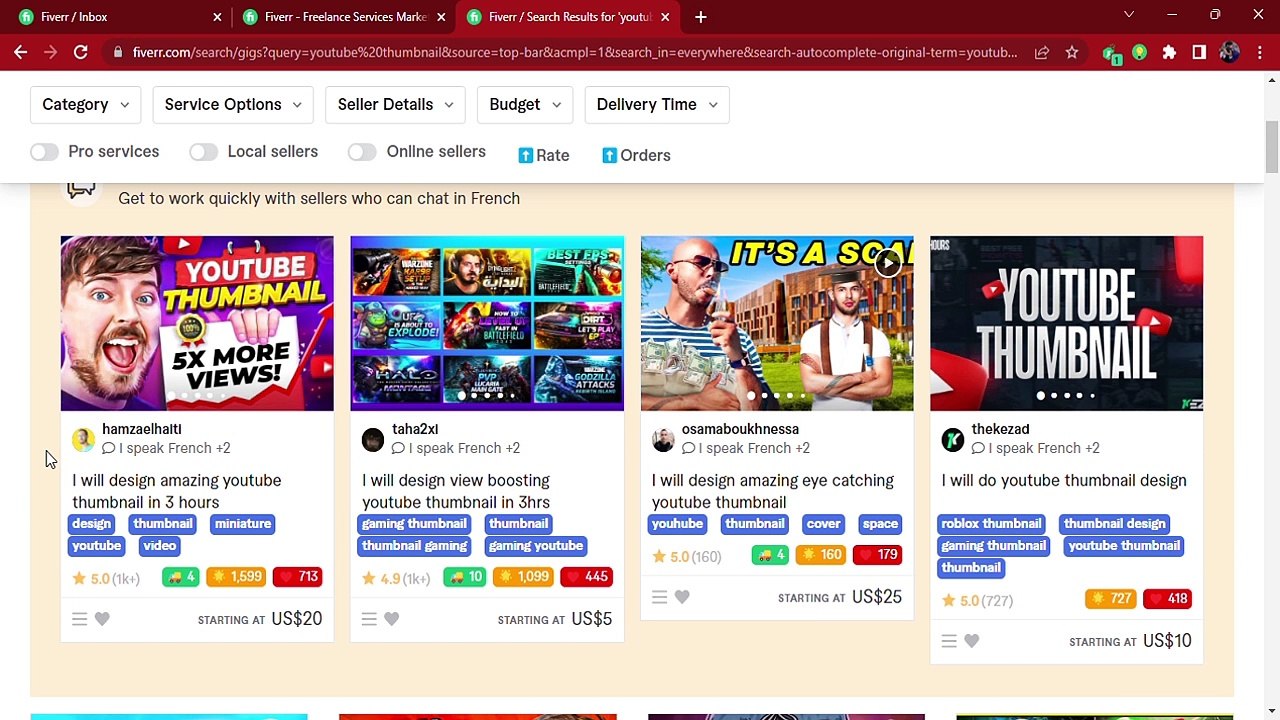Screen dimensions: 1280x720
Task: Click the heart icon on taha2xi gig
Action: [x=392, y=619]
